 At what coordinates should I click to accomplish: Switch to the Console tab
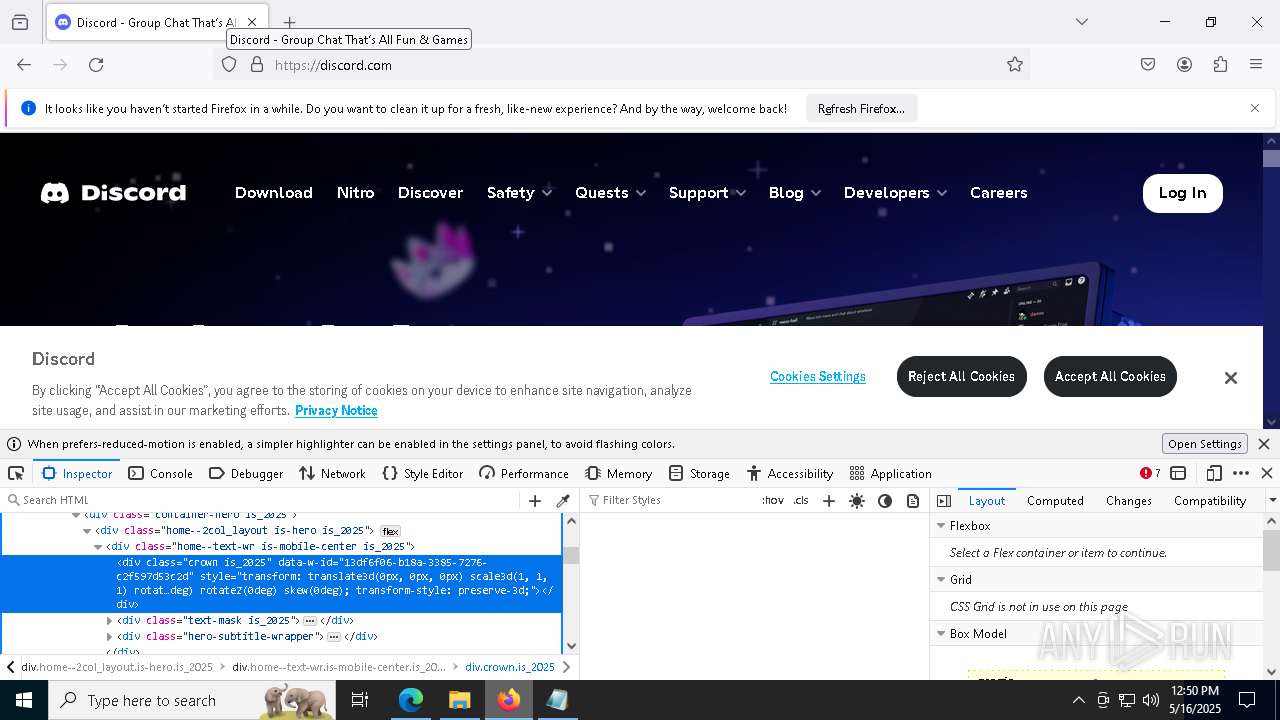(x=160, y=473)
